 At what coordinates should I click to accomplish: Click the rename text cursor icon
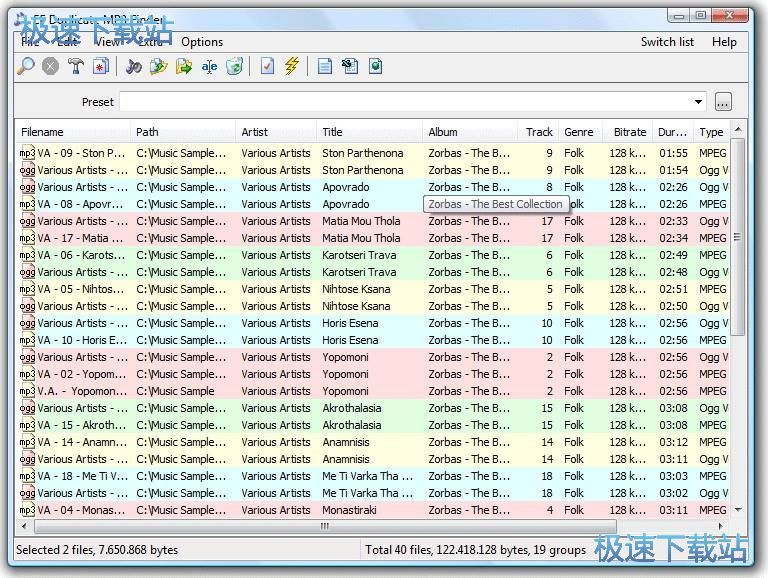coord(209,67)
